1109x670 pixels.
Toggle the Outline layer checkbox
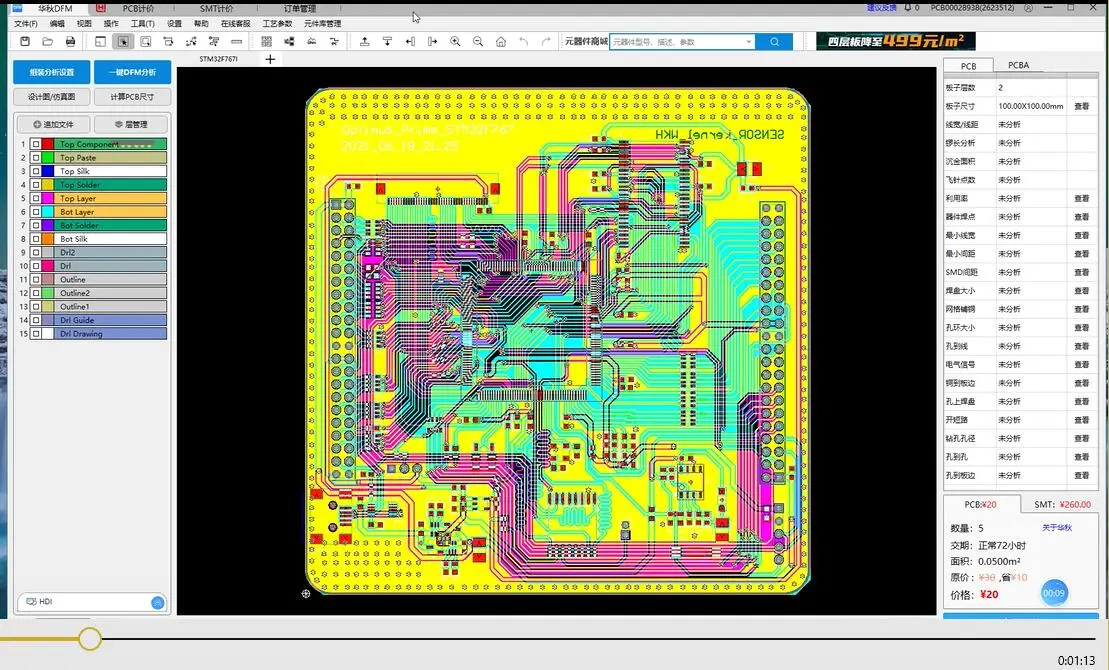tap(35, 279)
